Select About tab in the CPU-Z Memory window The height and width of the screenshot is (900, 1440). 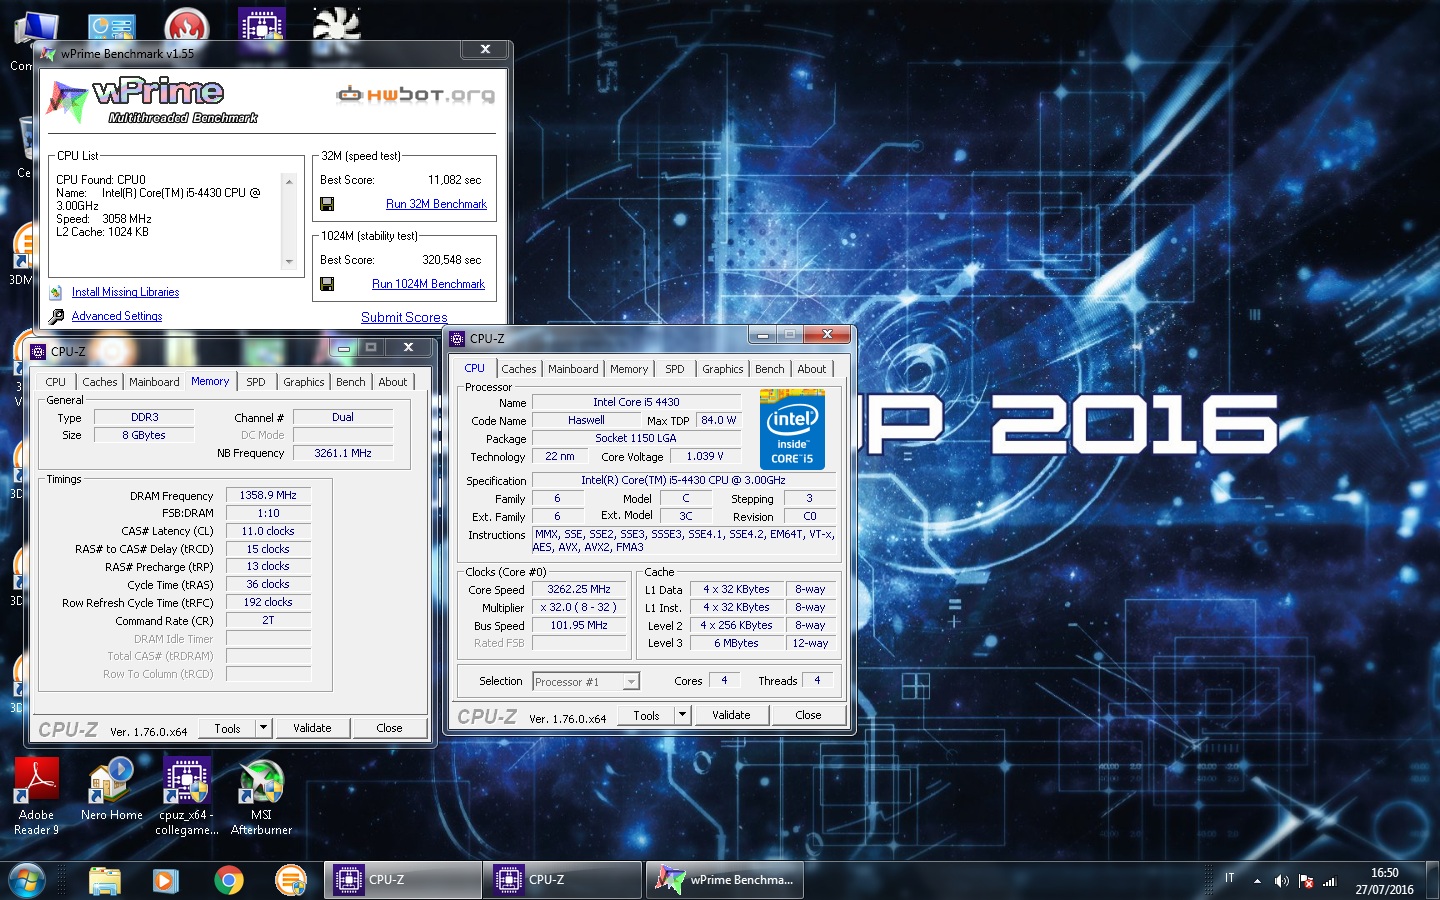(x=393, y=382)
